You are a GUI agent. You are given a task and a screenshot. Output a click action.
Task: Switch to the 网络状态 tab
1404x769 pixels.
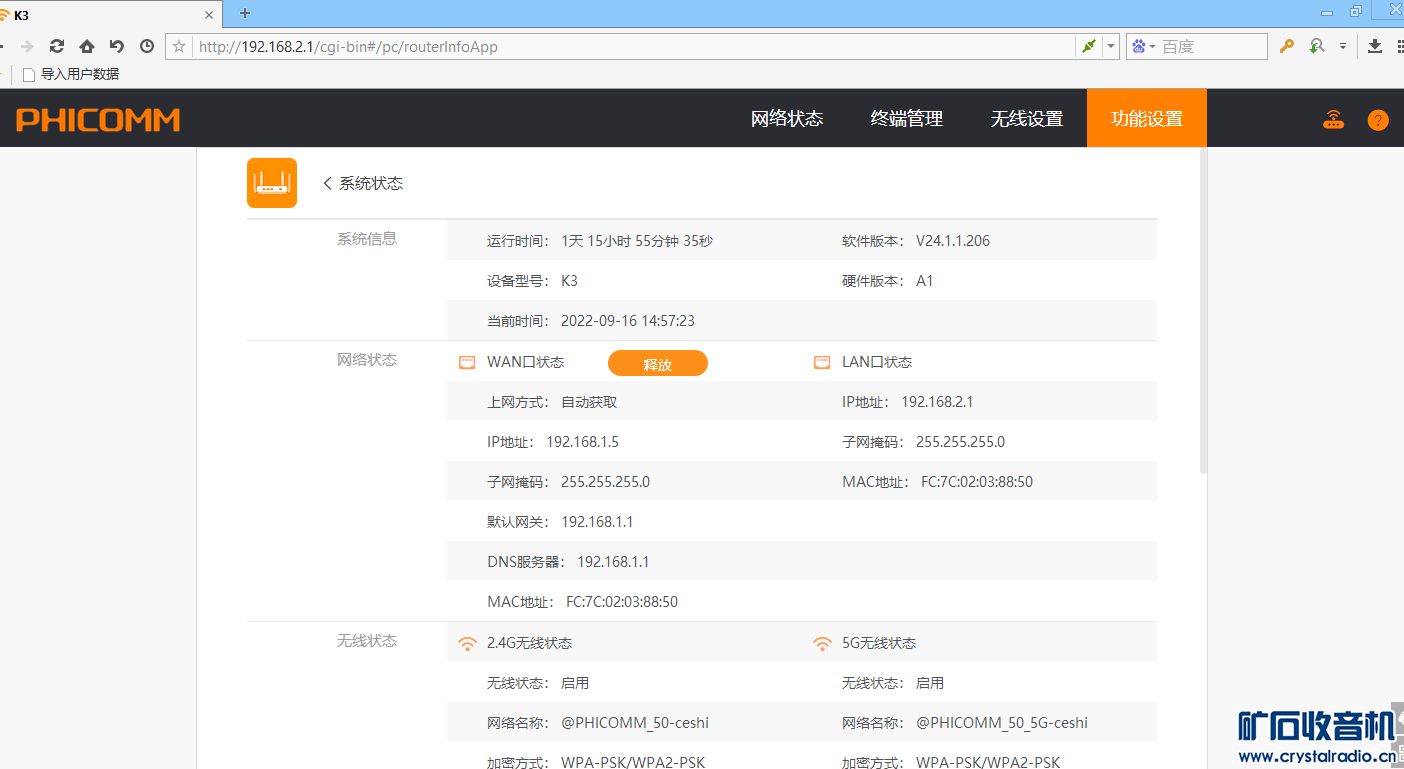click(787, 119)
